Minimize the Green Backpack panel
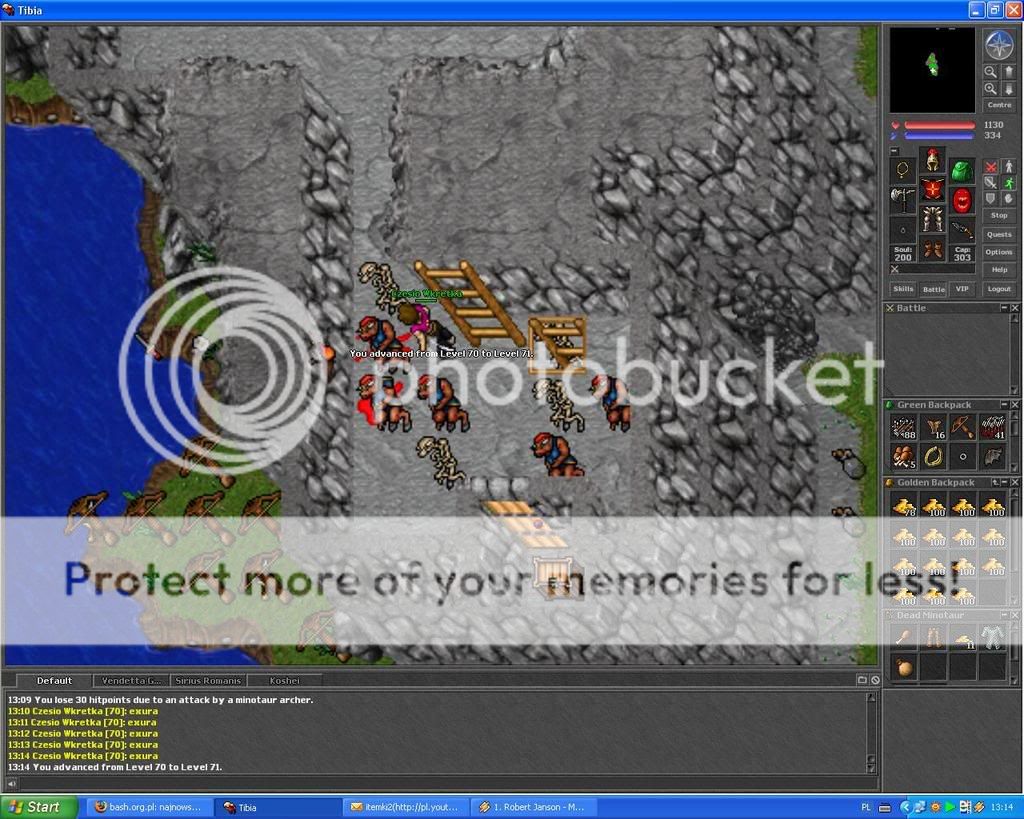The width and height of the screenshot is (1024, 819). pyautogui.click(x=1004, y=405)
